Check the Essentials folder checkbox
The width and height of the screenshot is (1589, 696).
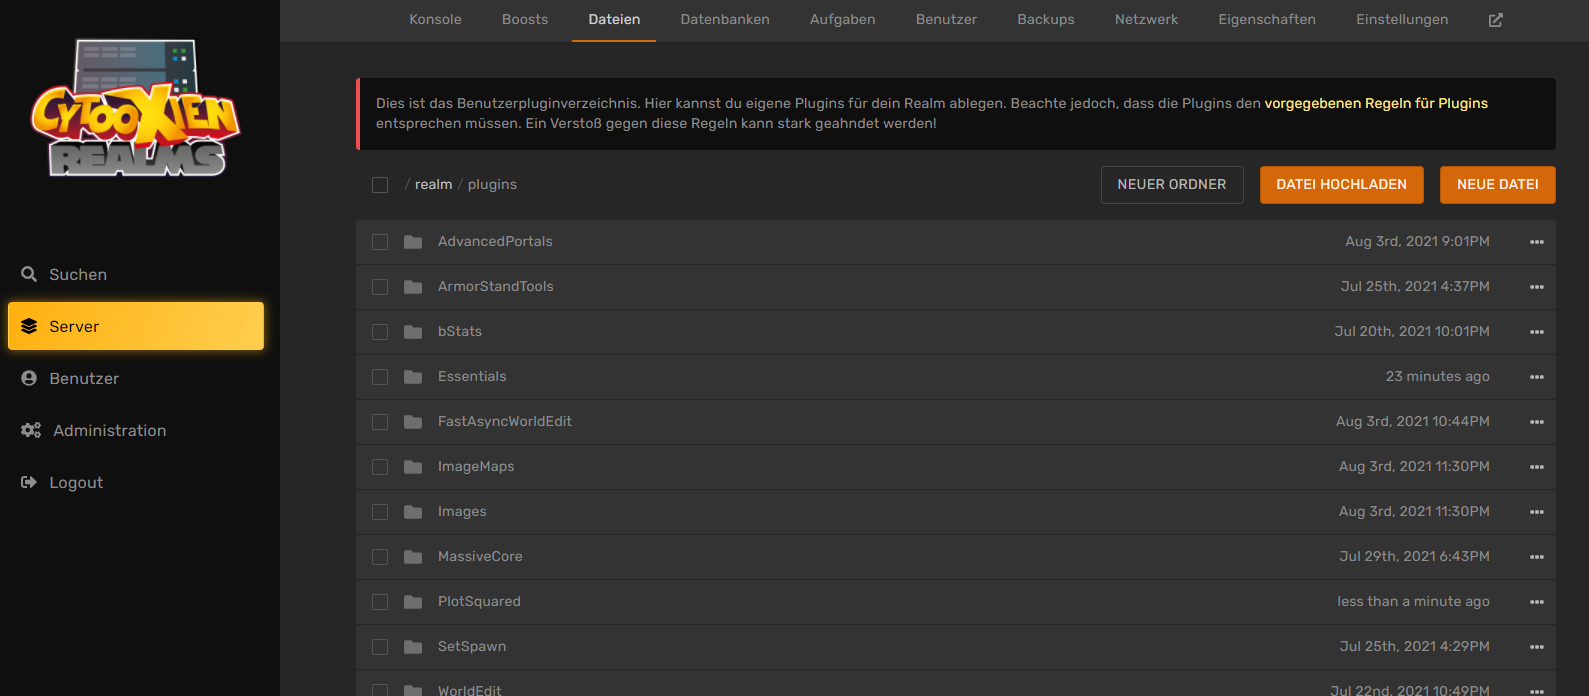tap(380, 377)
